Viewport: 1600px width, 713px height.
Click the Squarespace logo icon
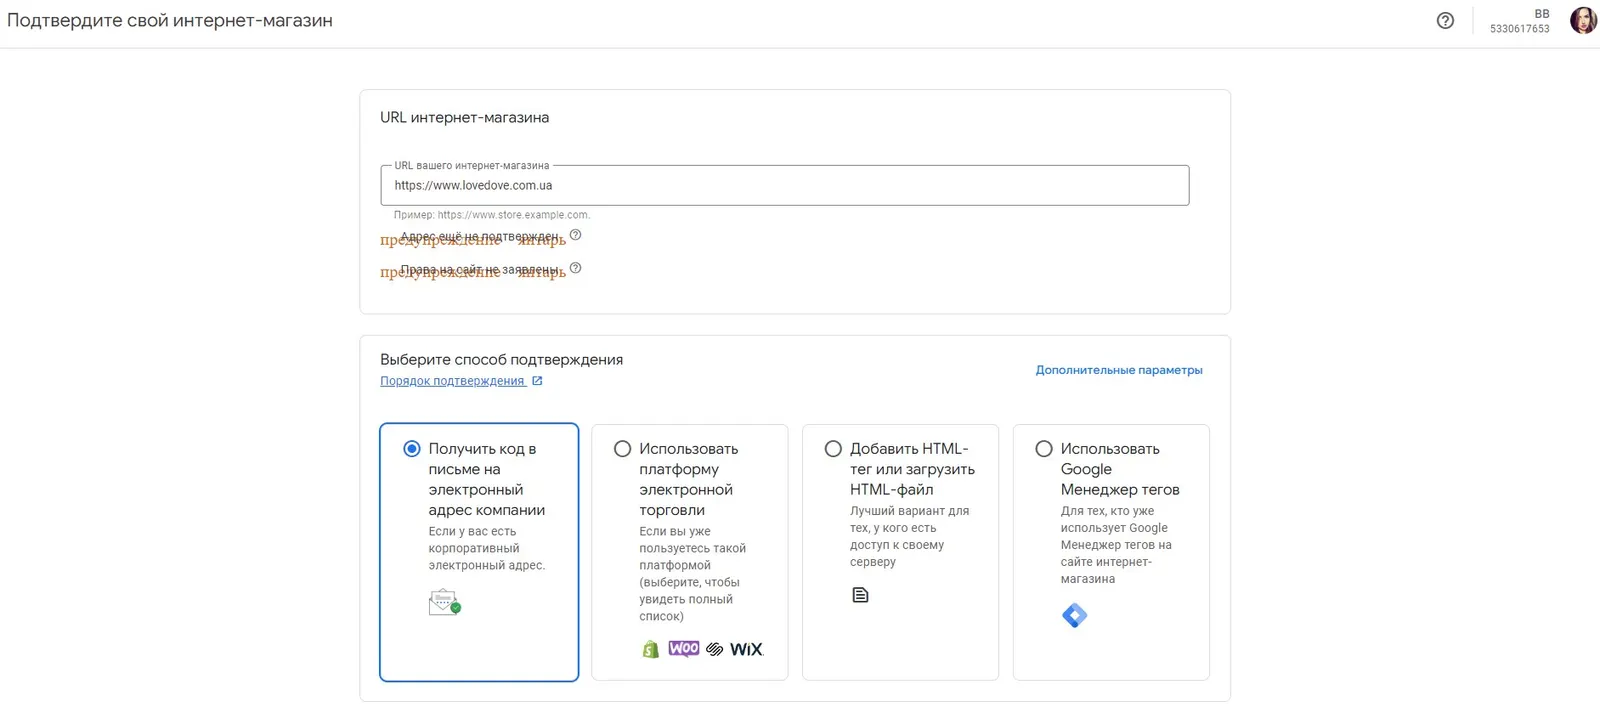(714, 649)
